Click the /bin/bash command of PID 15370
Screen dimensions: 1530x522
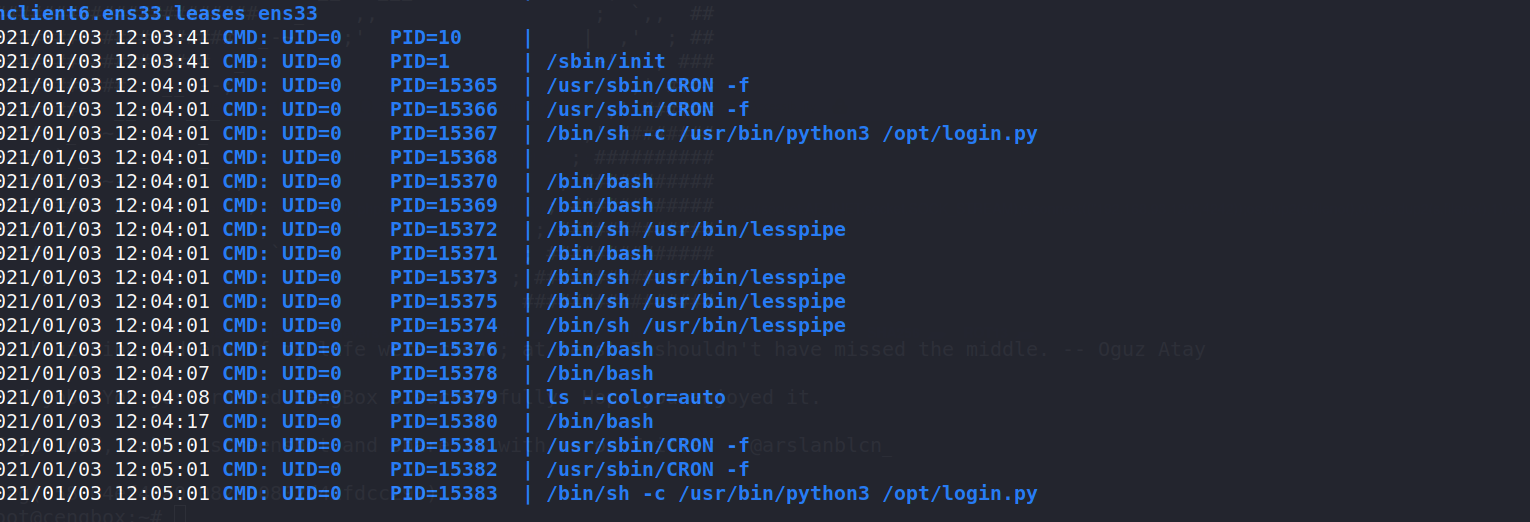coord(600,181)
